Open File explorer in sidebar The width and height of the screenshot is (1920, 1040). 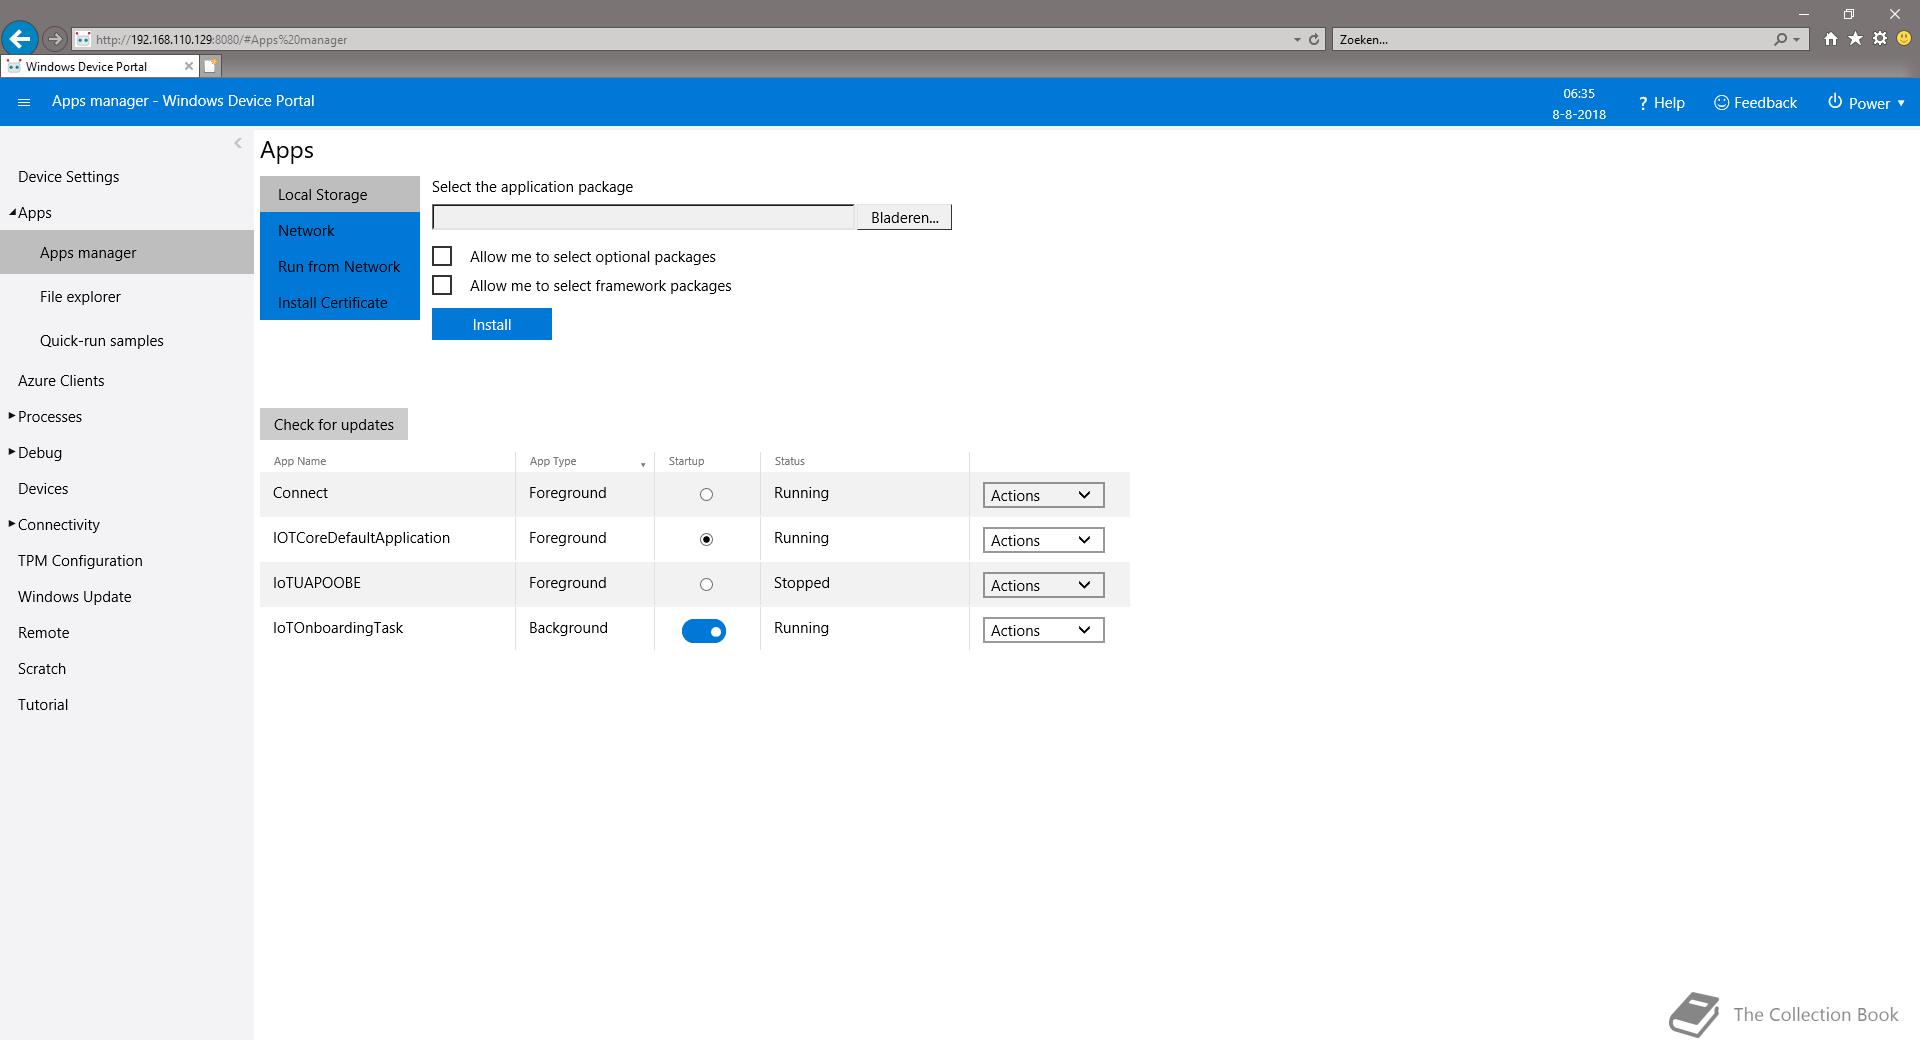(80, 296)
